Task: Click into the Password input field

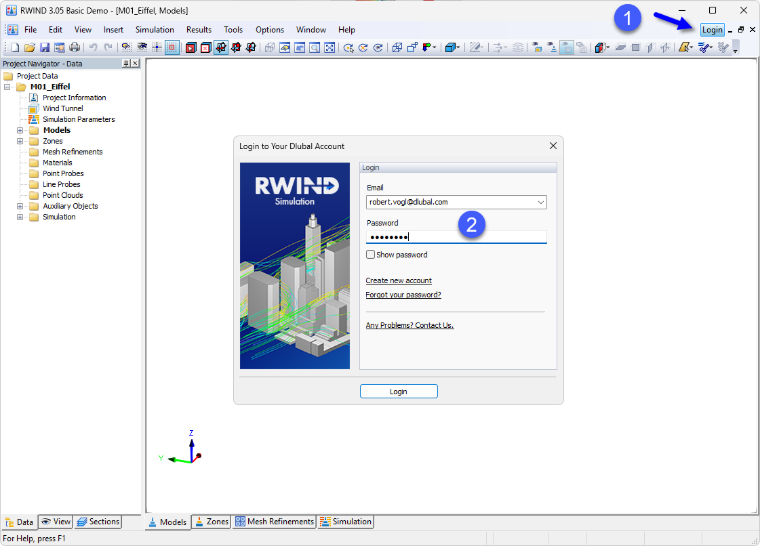Action: pos(456,237)
